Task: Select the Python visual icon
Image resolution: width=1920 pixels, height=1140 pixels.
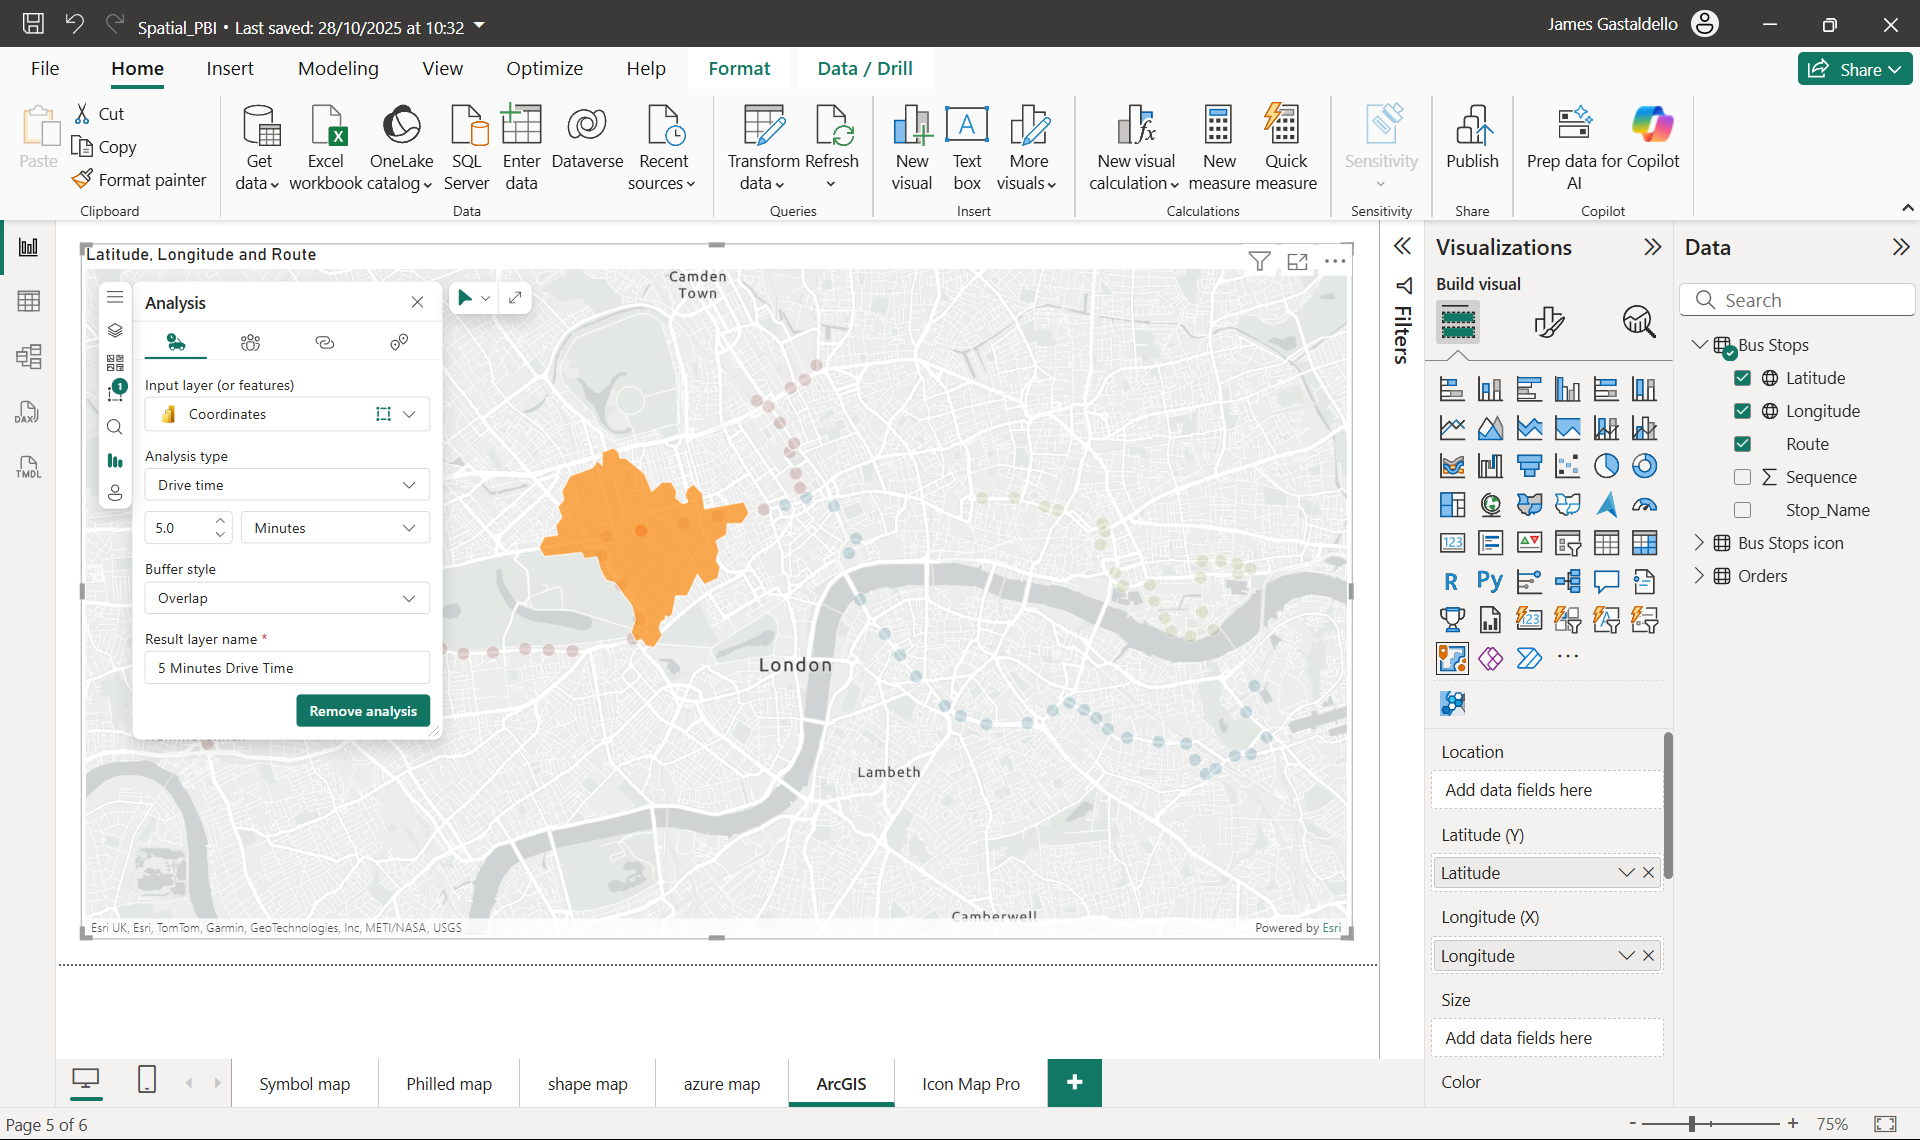Action: [x=1489, y=581]
